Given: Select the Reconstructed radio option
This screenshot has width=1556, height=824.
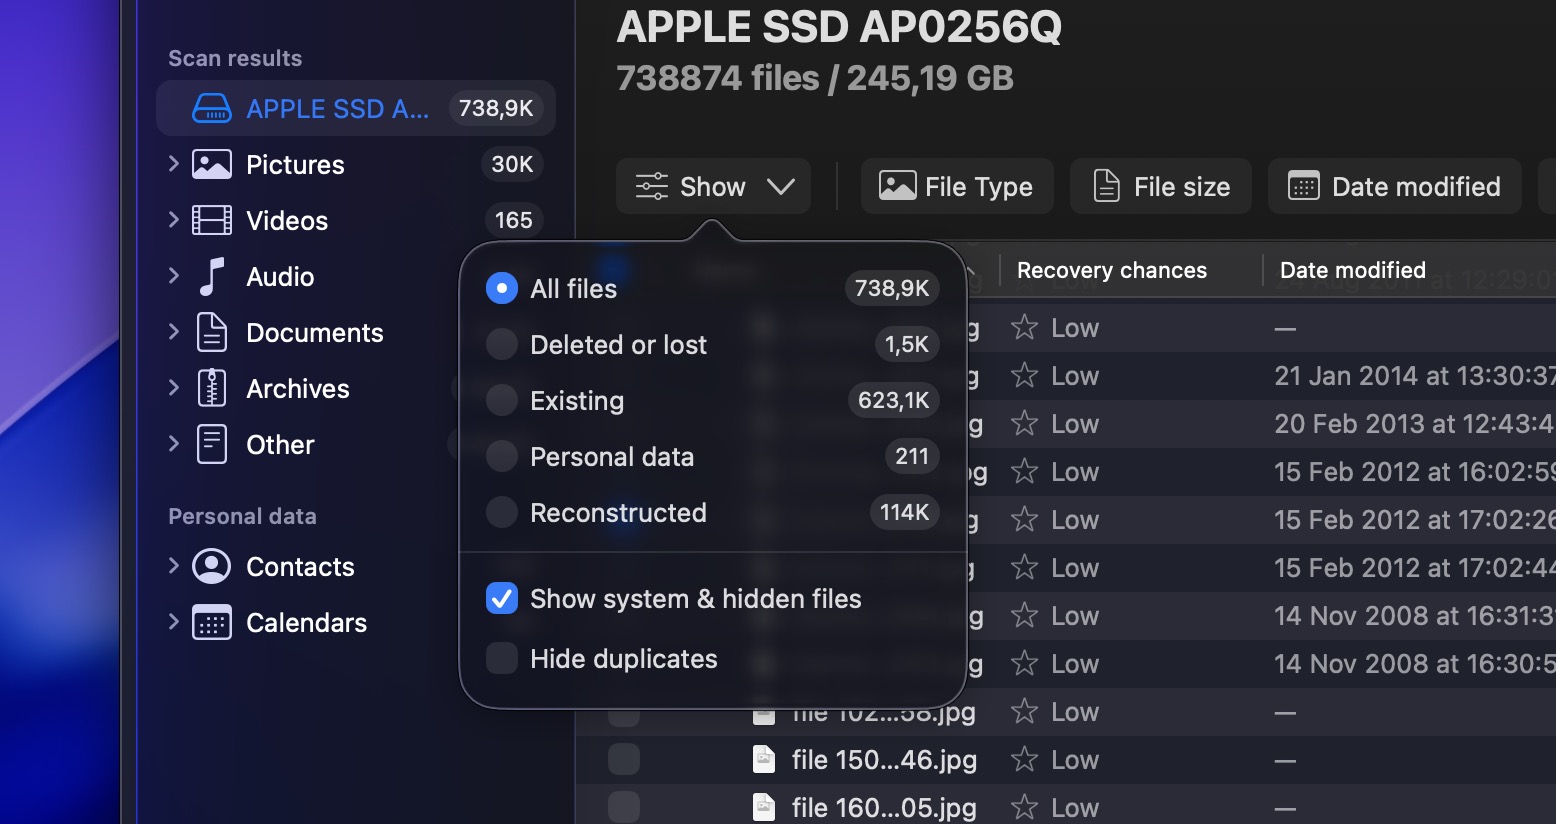Looking at the screenshot, I should 501,512.
